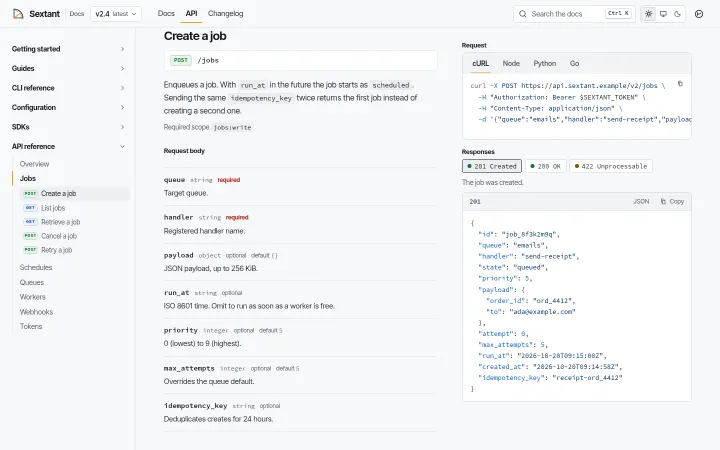Click POST badge beside Cancel a job
This screenshot has width=720, height=450.
30,236
